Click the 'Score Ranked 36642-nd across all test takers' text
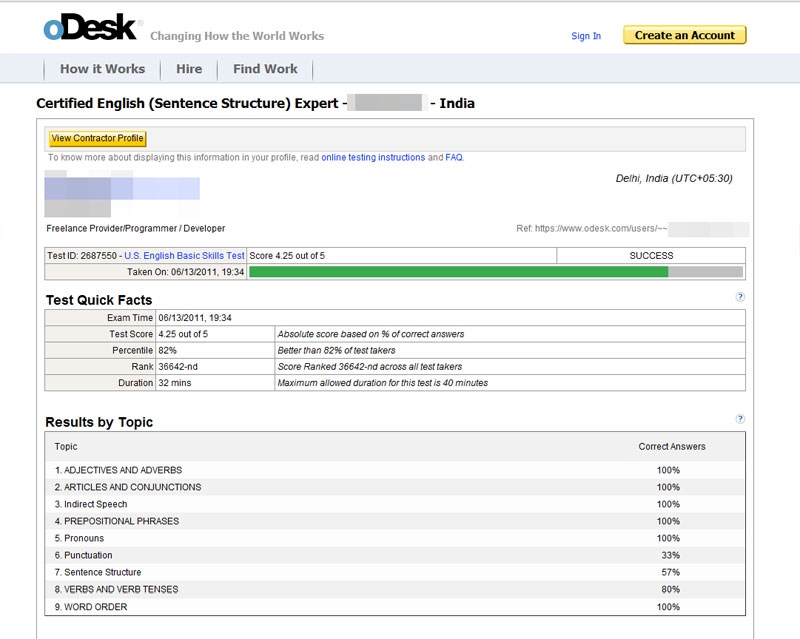Viewport: 800px width, 639px height. (370, 367)
